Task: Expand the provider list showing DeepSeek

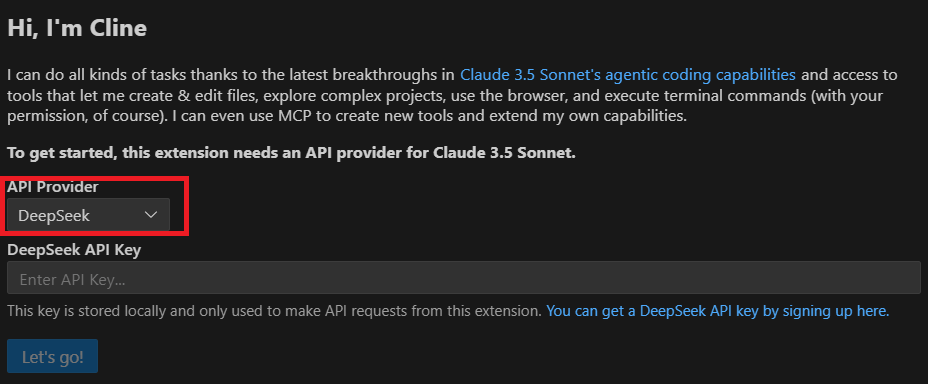Action: point(88,215)
